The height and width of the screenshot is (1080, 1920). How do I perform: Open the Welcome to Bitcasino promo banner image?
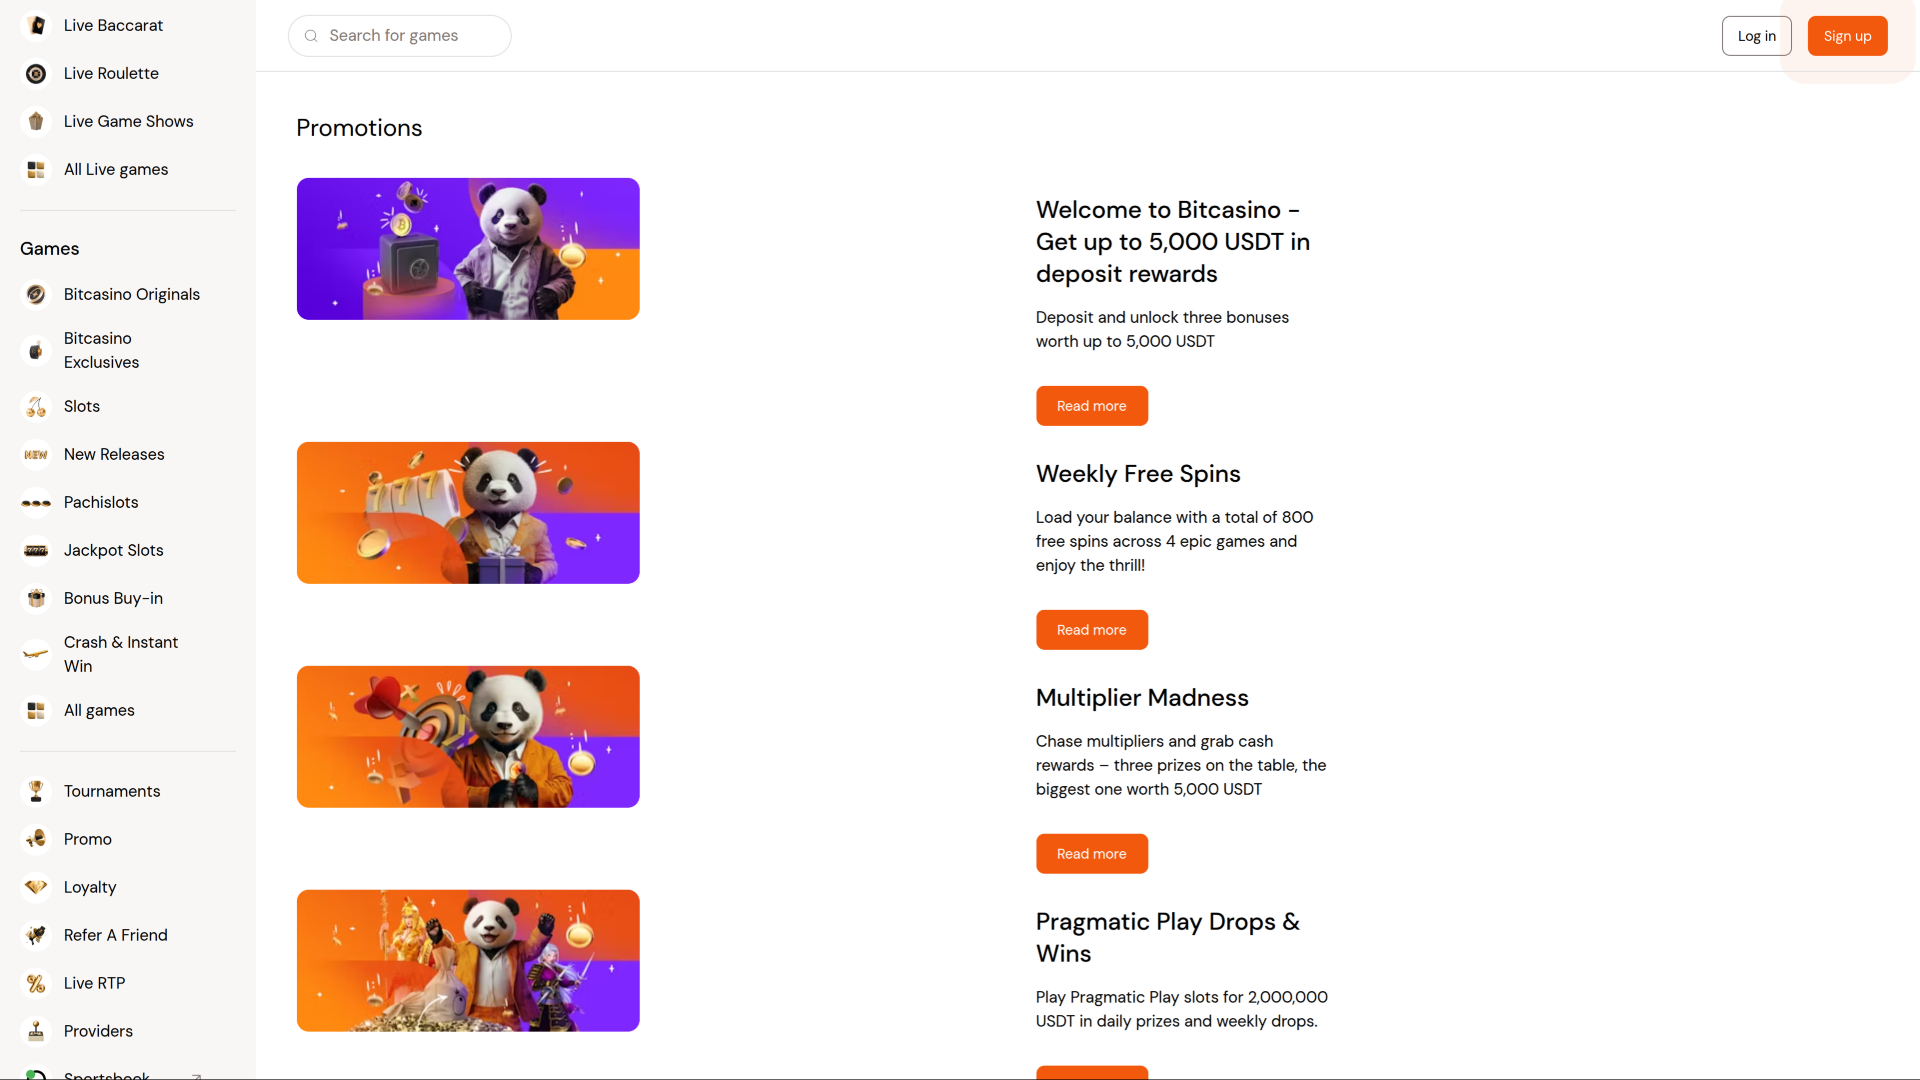pos(468,249)
